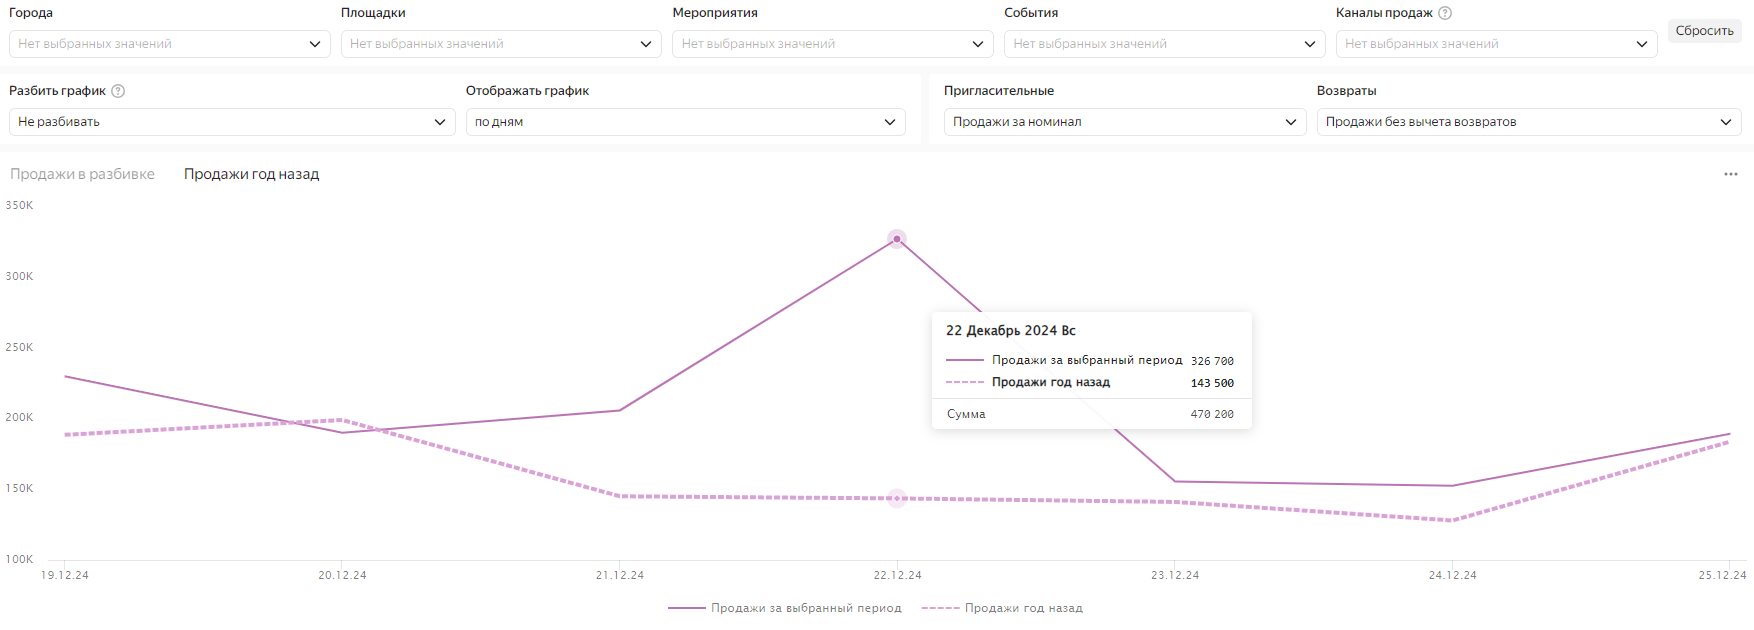Expand the События filter dropdown
Screen dimensions: 1754x630
(x=1164, y=44)
